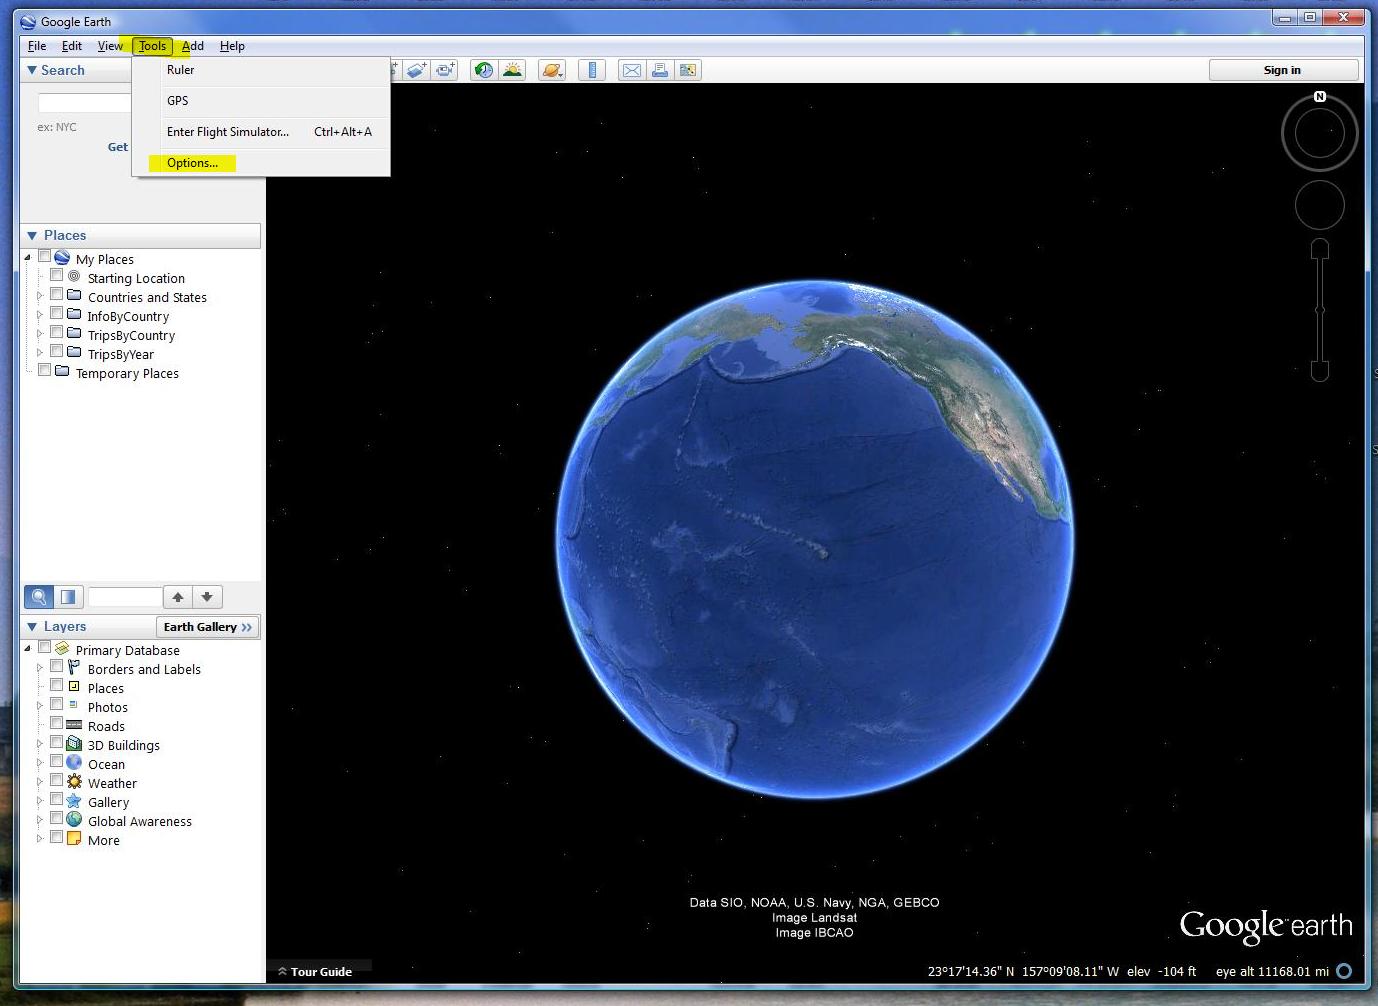Click the move joystick circle below the compass
Viewport: 1378px width, 1006px height.
1320,205
